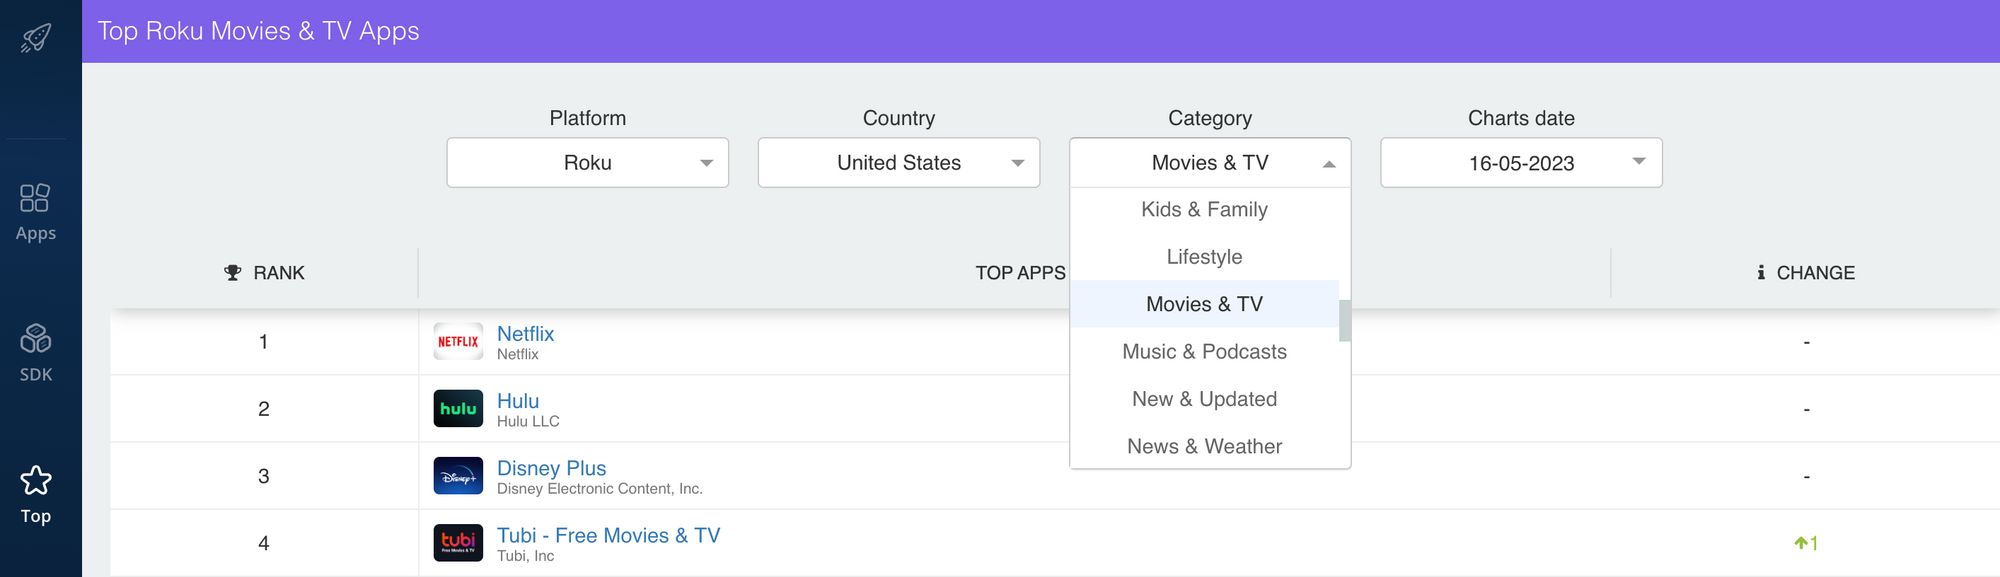Click the Charts date dropdown arrow
2000x577 pixels.
[x=1639, y=161]
